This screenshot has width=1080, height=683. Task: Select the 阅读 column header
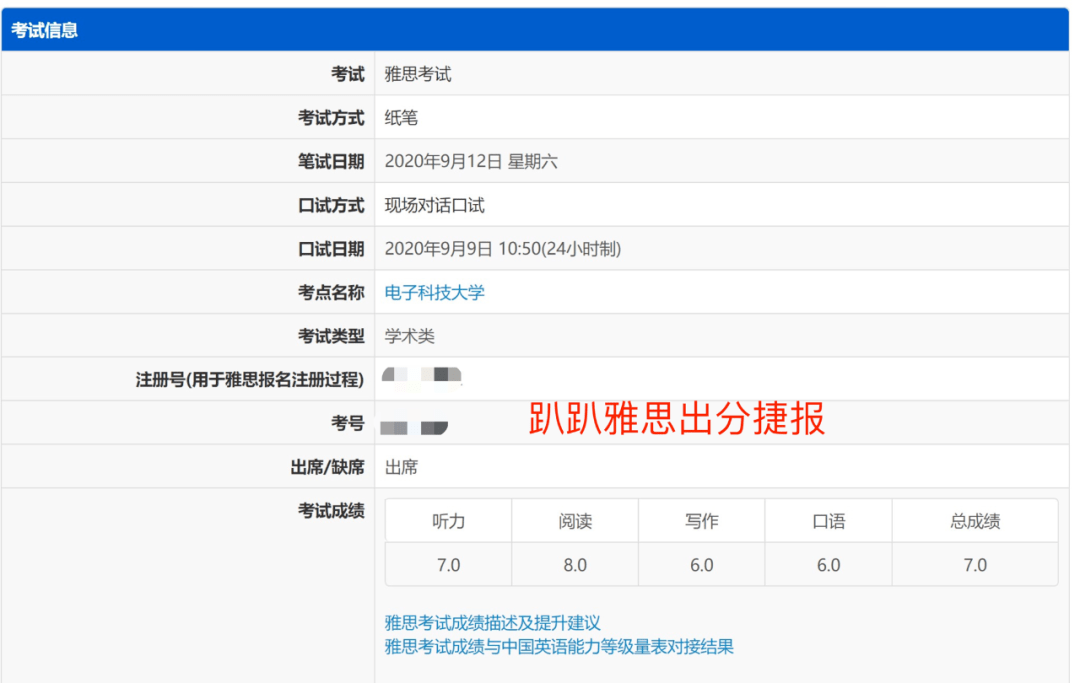[575, 521]
